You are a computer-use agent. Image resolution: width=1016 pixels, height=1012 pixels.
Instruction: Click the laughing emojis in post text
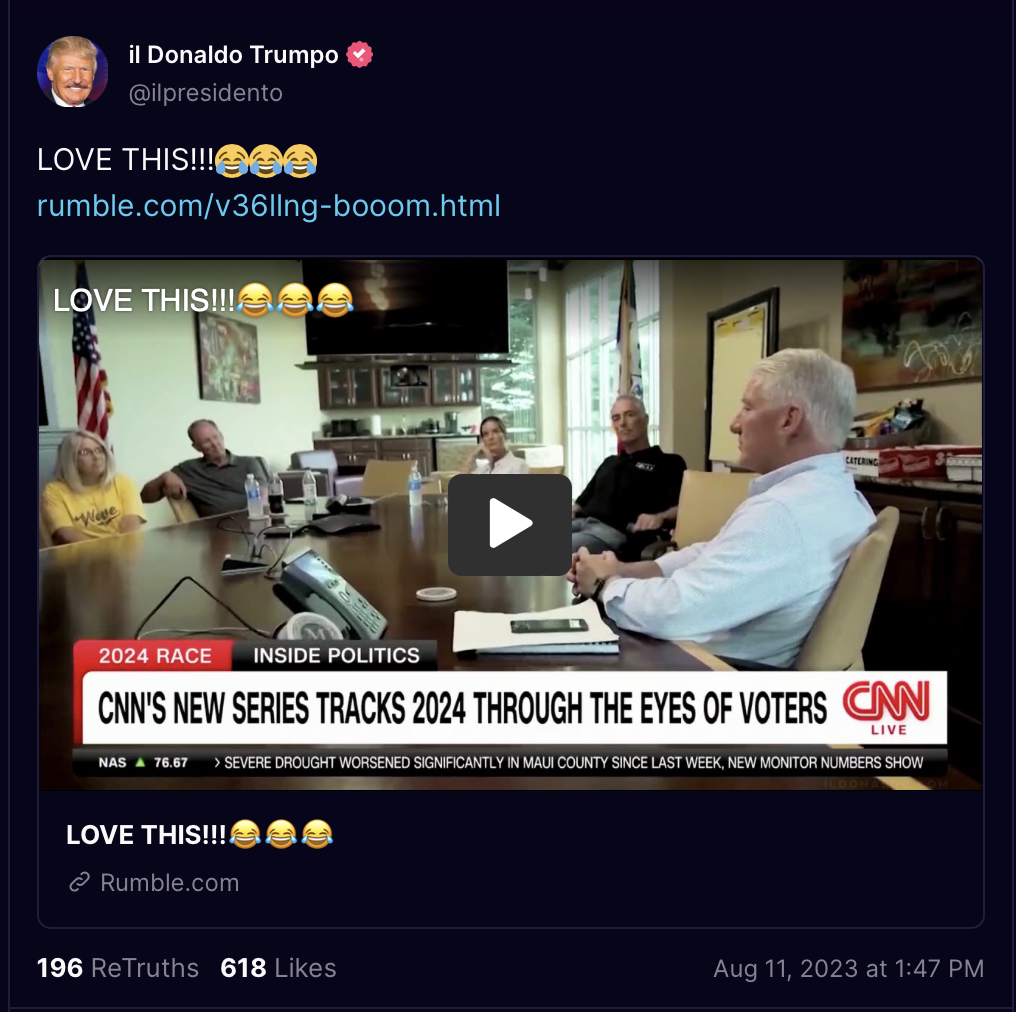tap(266, 161)
